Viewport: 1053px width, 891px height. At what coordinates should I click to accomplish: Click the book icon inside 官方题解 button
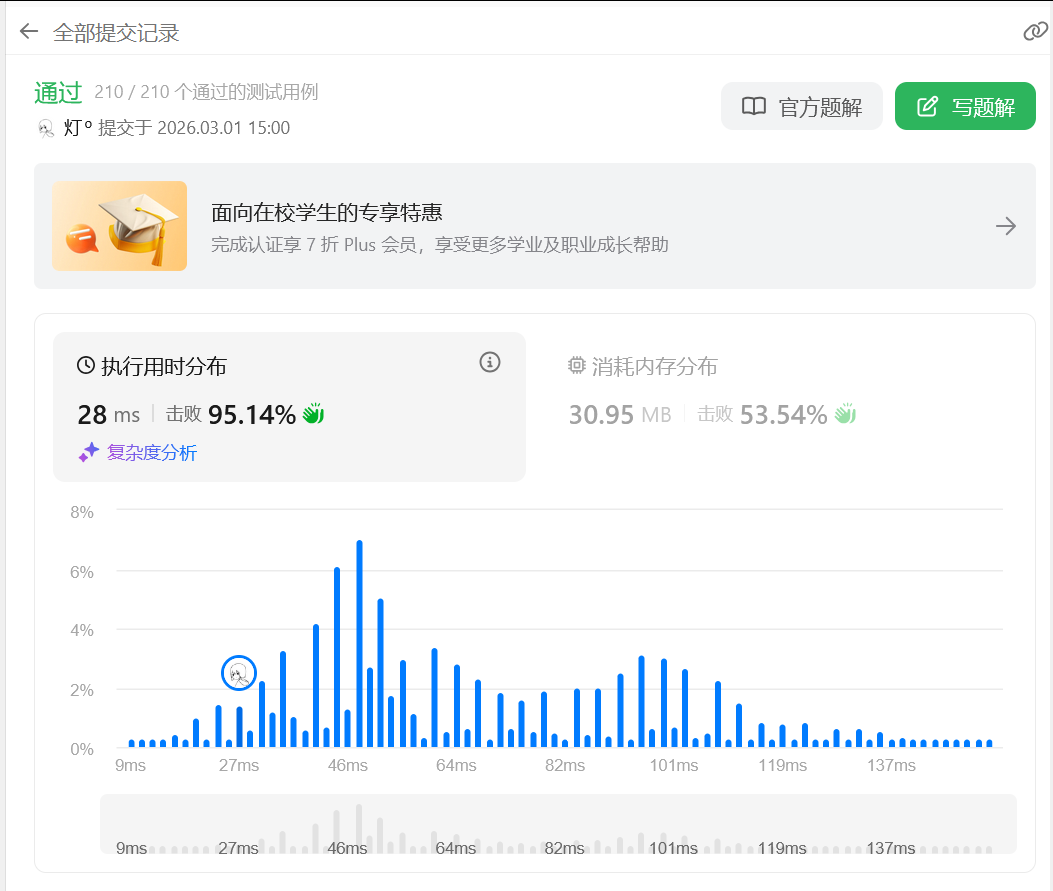point(753,106)
